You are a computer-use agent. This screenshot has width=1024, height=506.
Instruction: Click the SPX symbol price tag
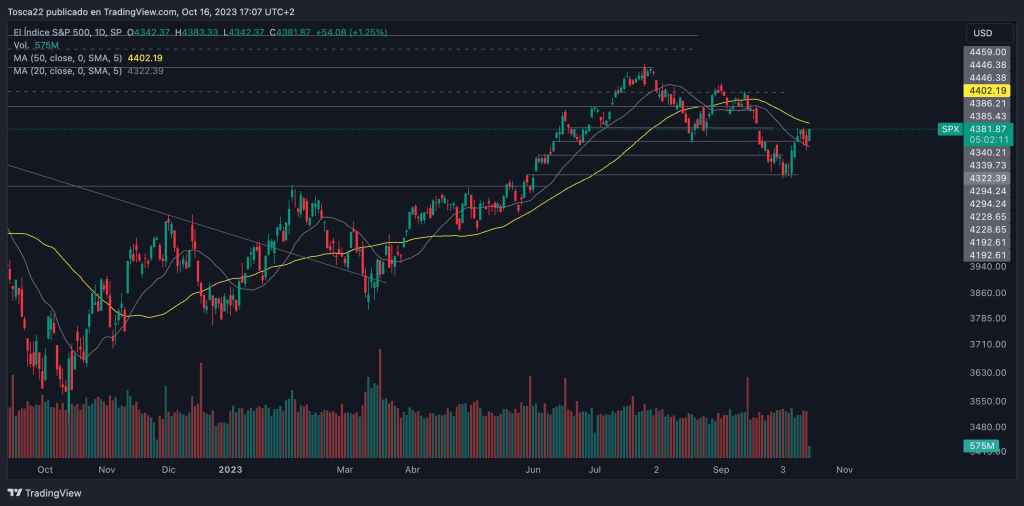[x=950, y=129]
